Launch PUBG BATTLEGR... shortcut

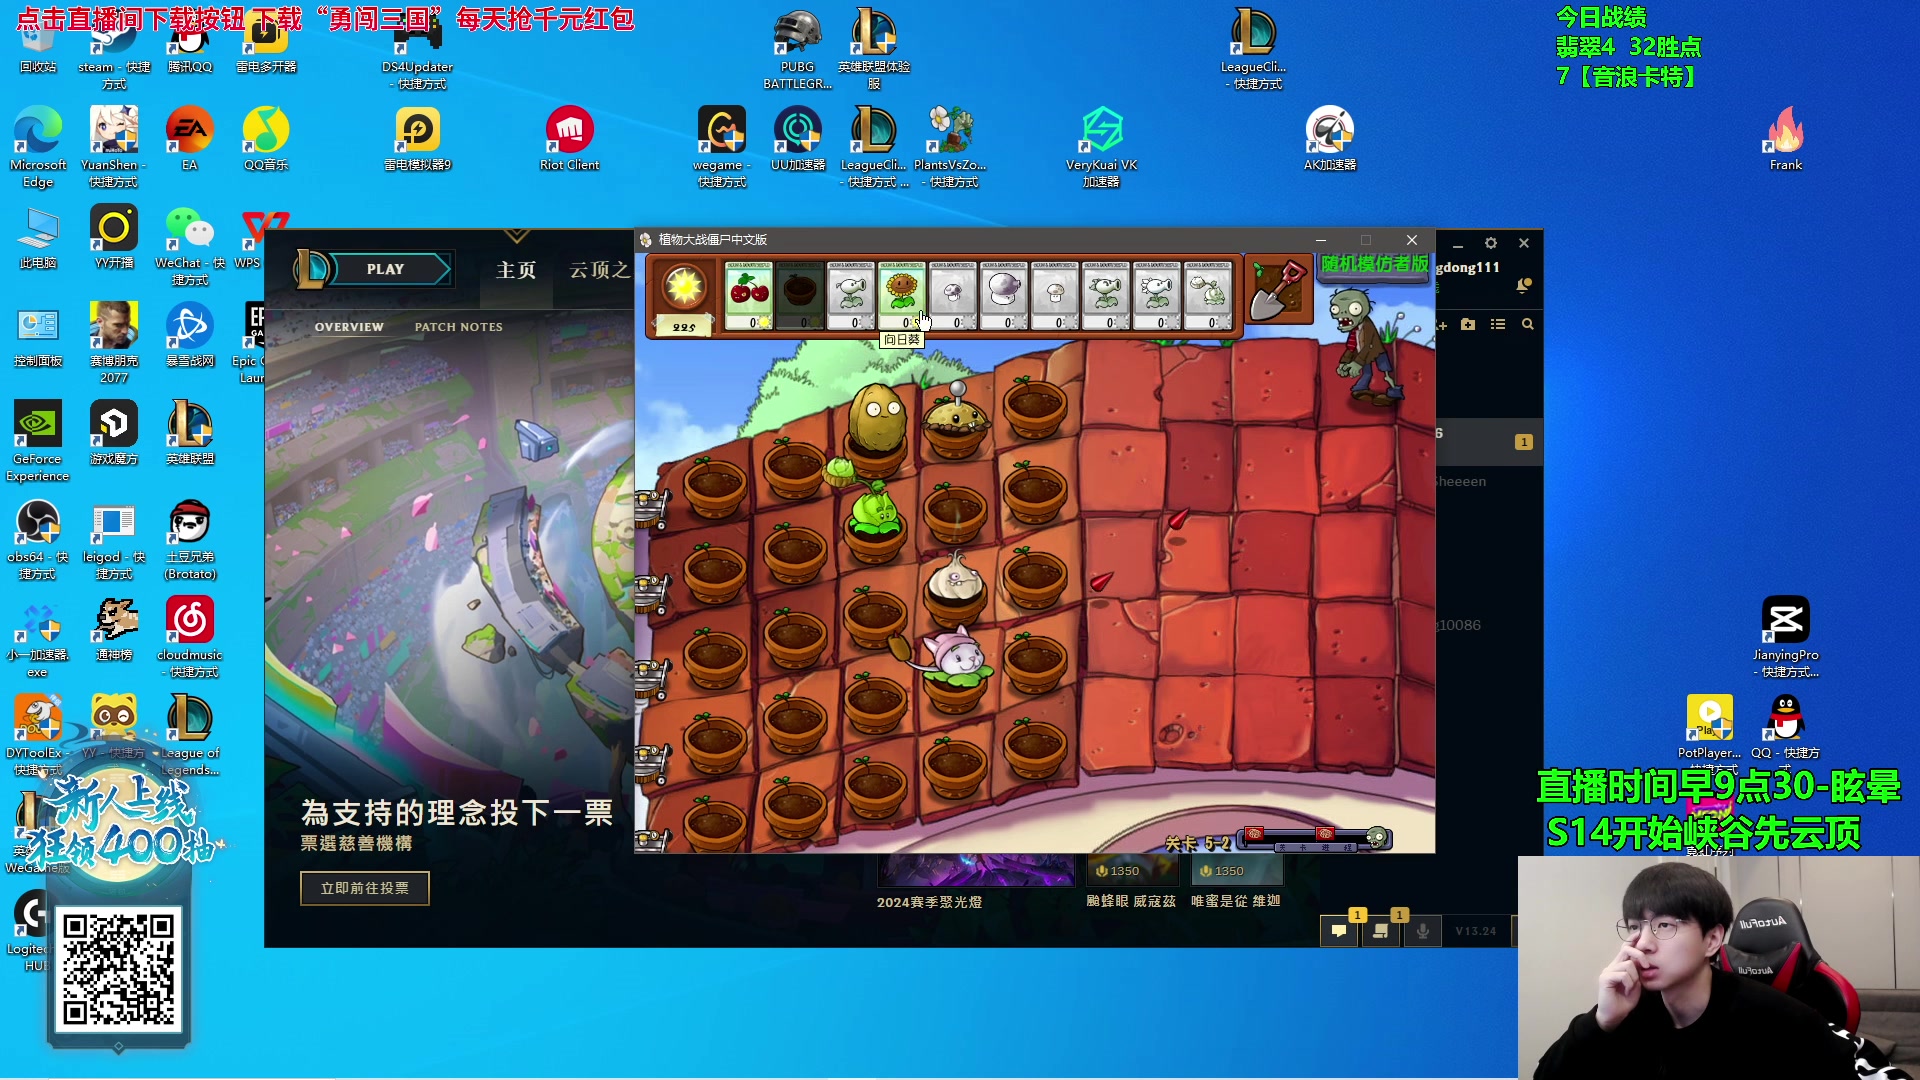(798, 48)
